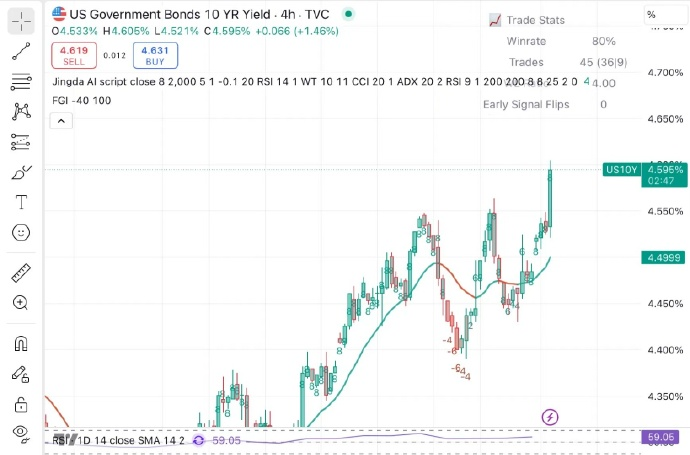
Task: Select the crosshair cursor tool
Action: [21, 21]
